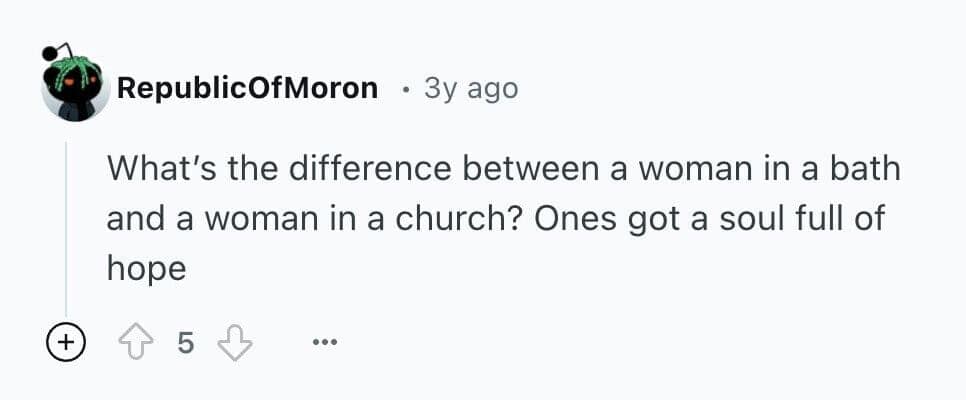Screen dimensions: 966x400
Task: Downvote the RepublicOfMoron comment
Action: coord(236,343)
